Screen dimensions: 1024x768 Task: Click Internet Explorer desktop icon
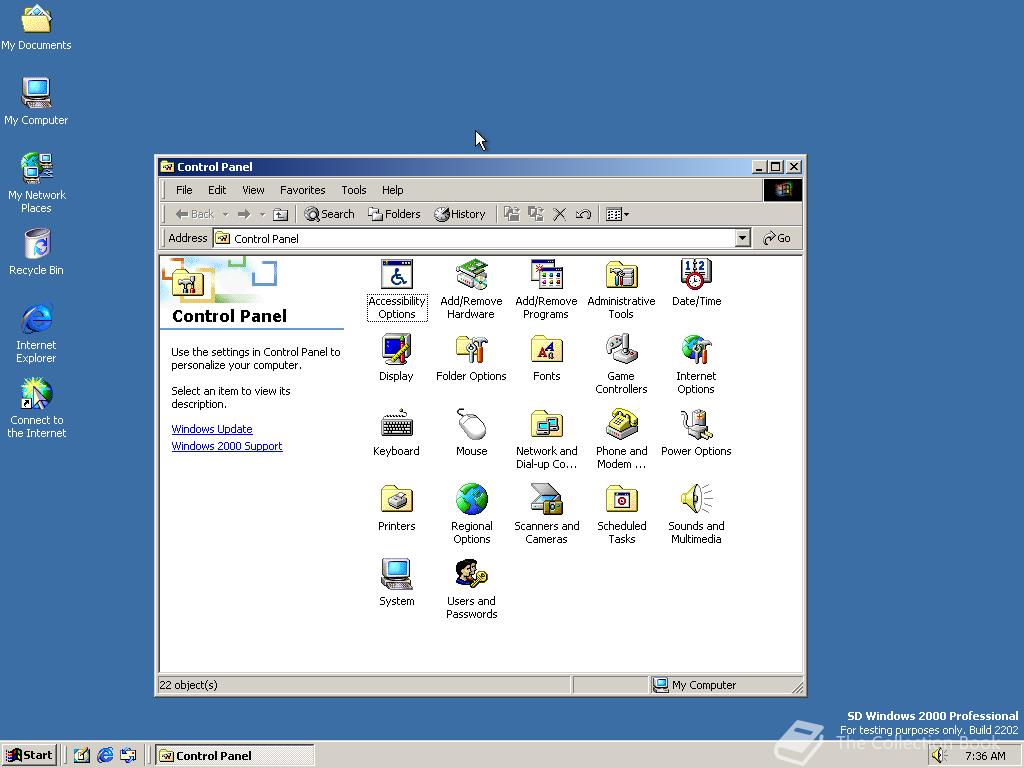pos(37,333)
